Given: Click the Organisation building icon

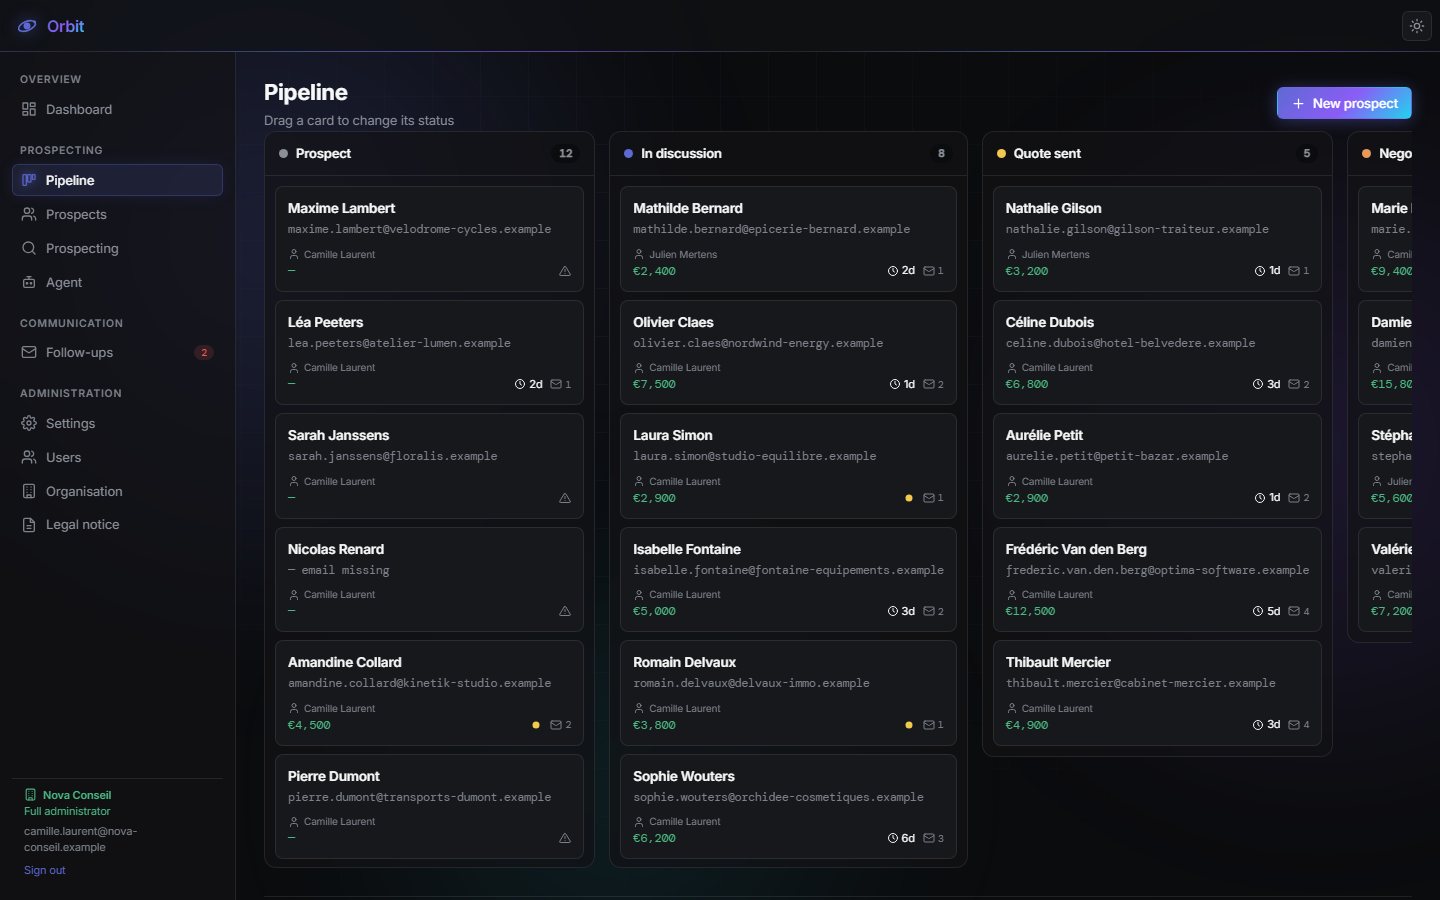Looking at the screenshot, I should 29,491.
